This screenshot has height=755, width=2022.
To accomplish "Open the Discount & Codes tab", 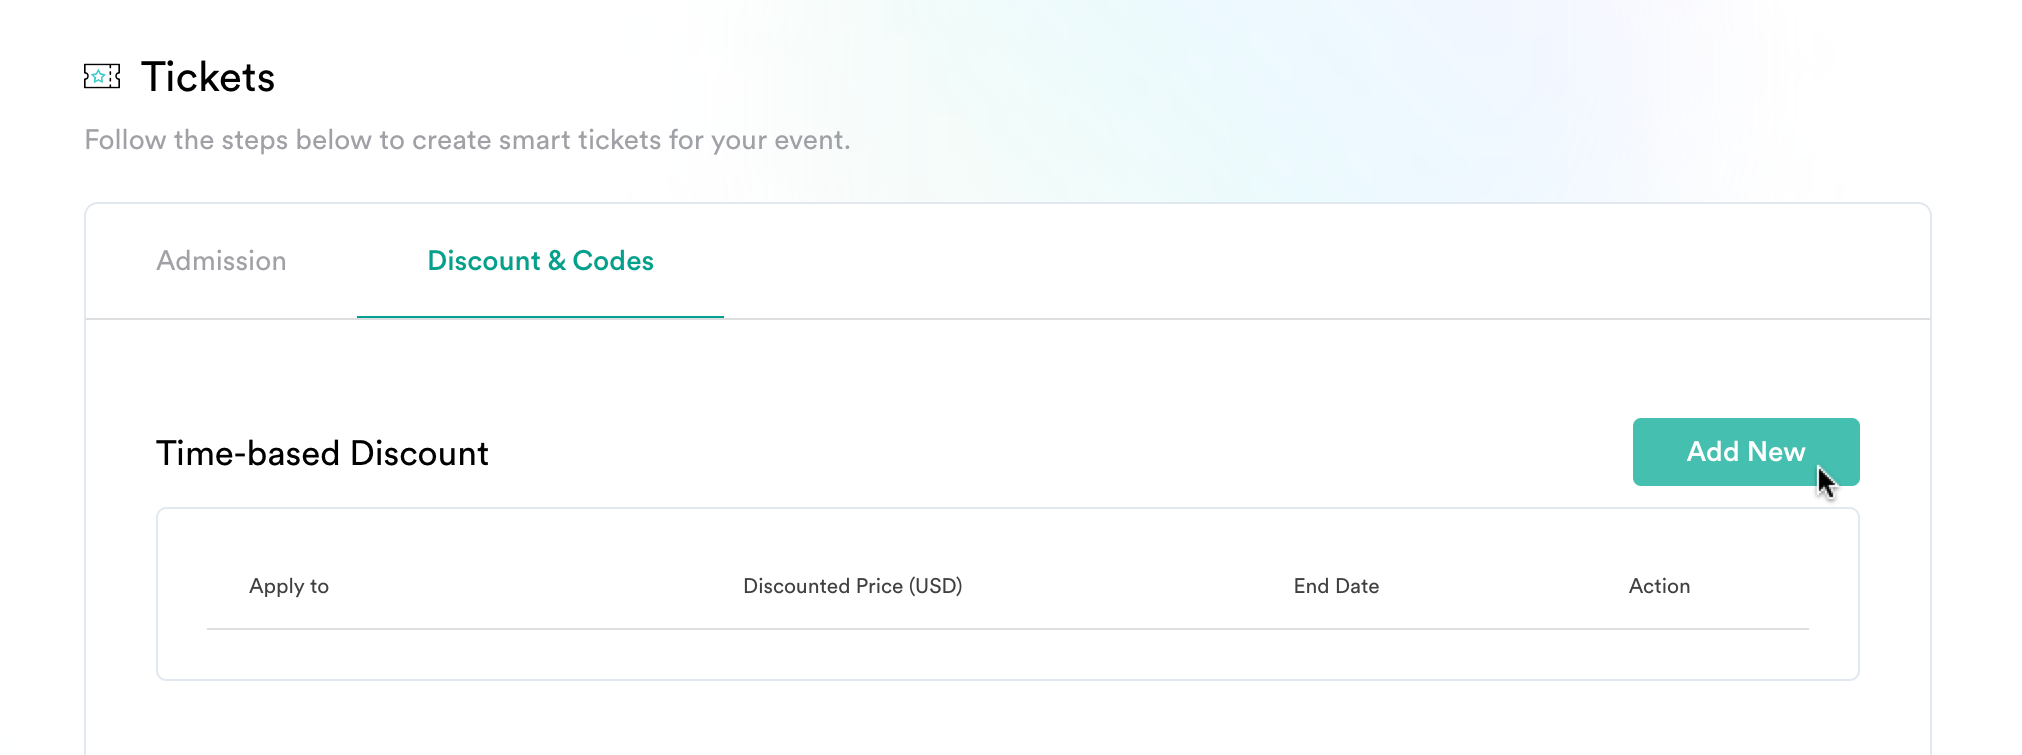I will (540, 261).
